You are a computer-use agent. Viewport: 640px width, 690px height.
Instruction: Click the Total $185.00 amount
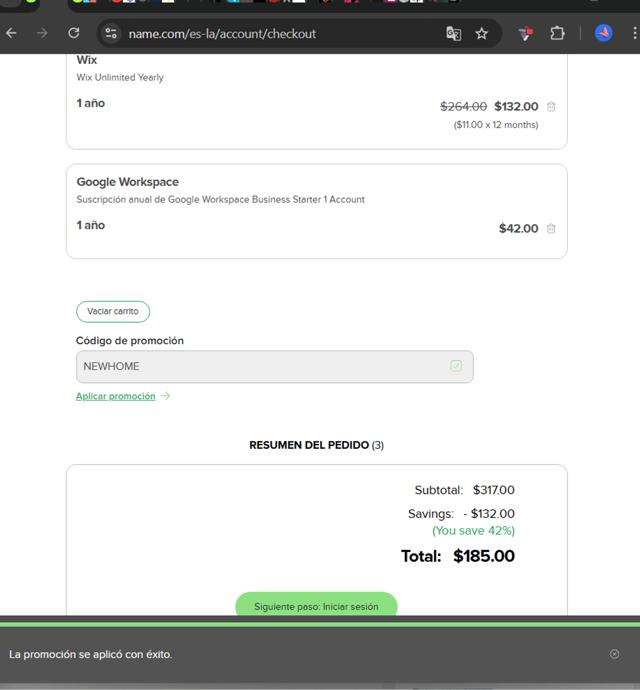coord(484,556)
